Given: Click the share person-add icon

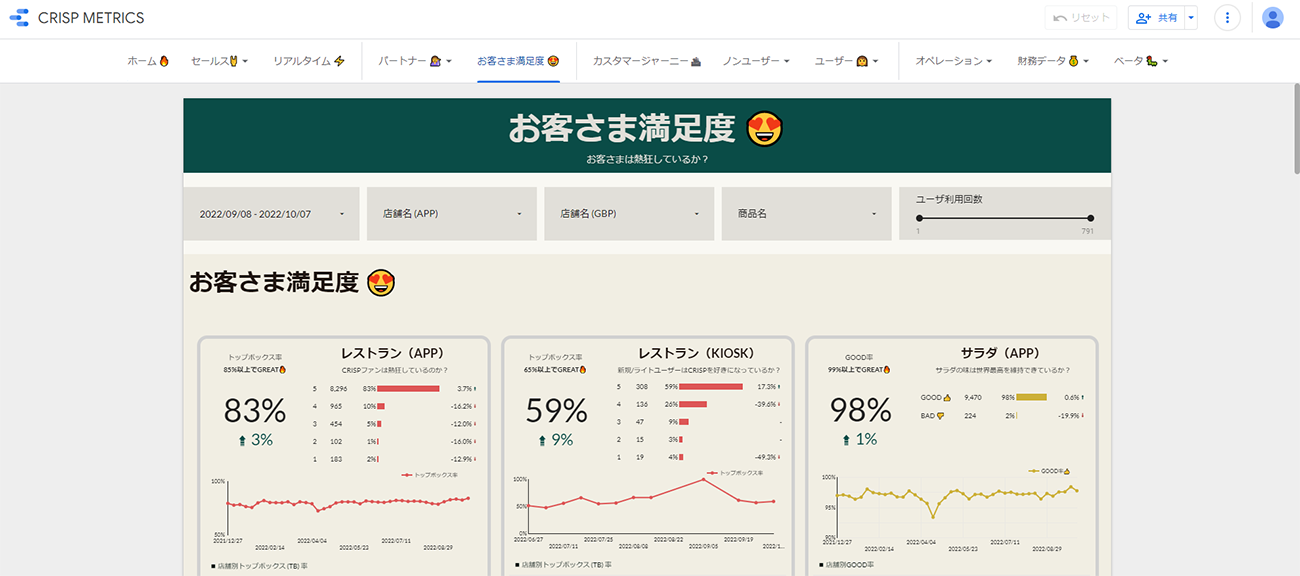Looking at the screenshot, I should click(1144, 18).
